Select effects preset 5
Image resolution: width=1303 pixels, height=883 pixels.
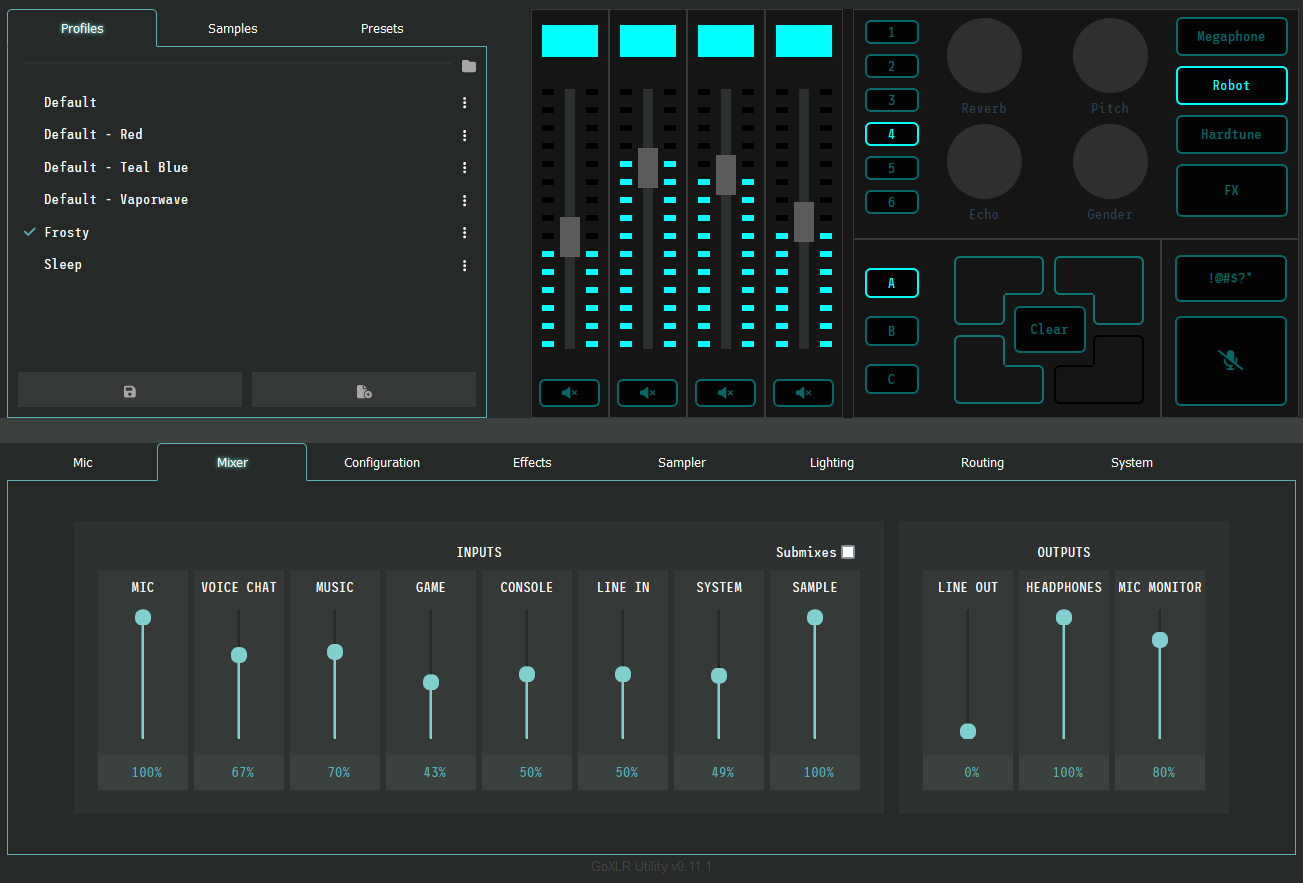click(x=892, y=168)
